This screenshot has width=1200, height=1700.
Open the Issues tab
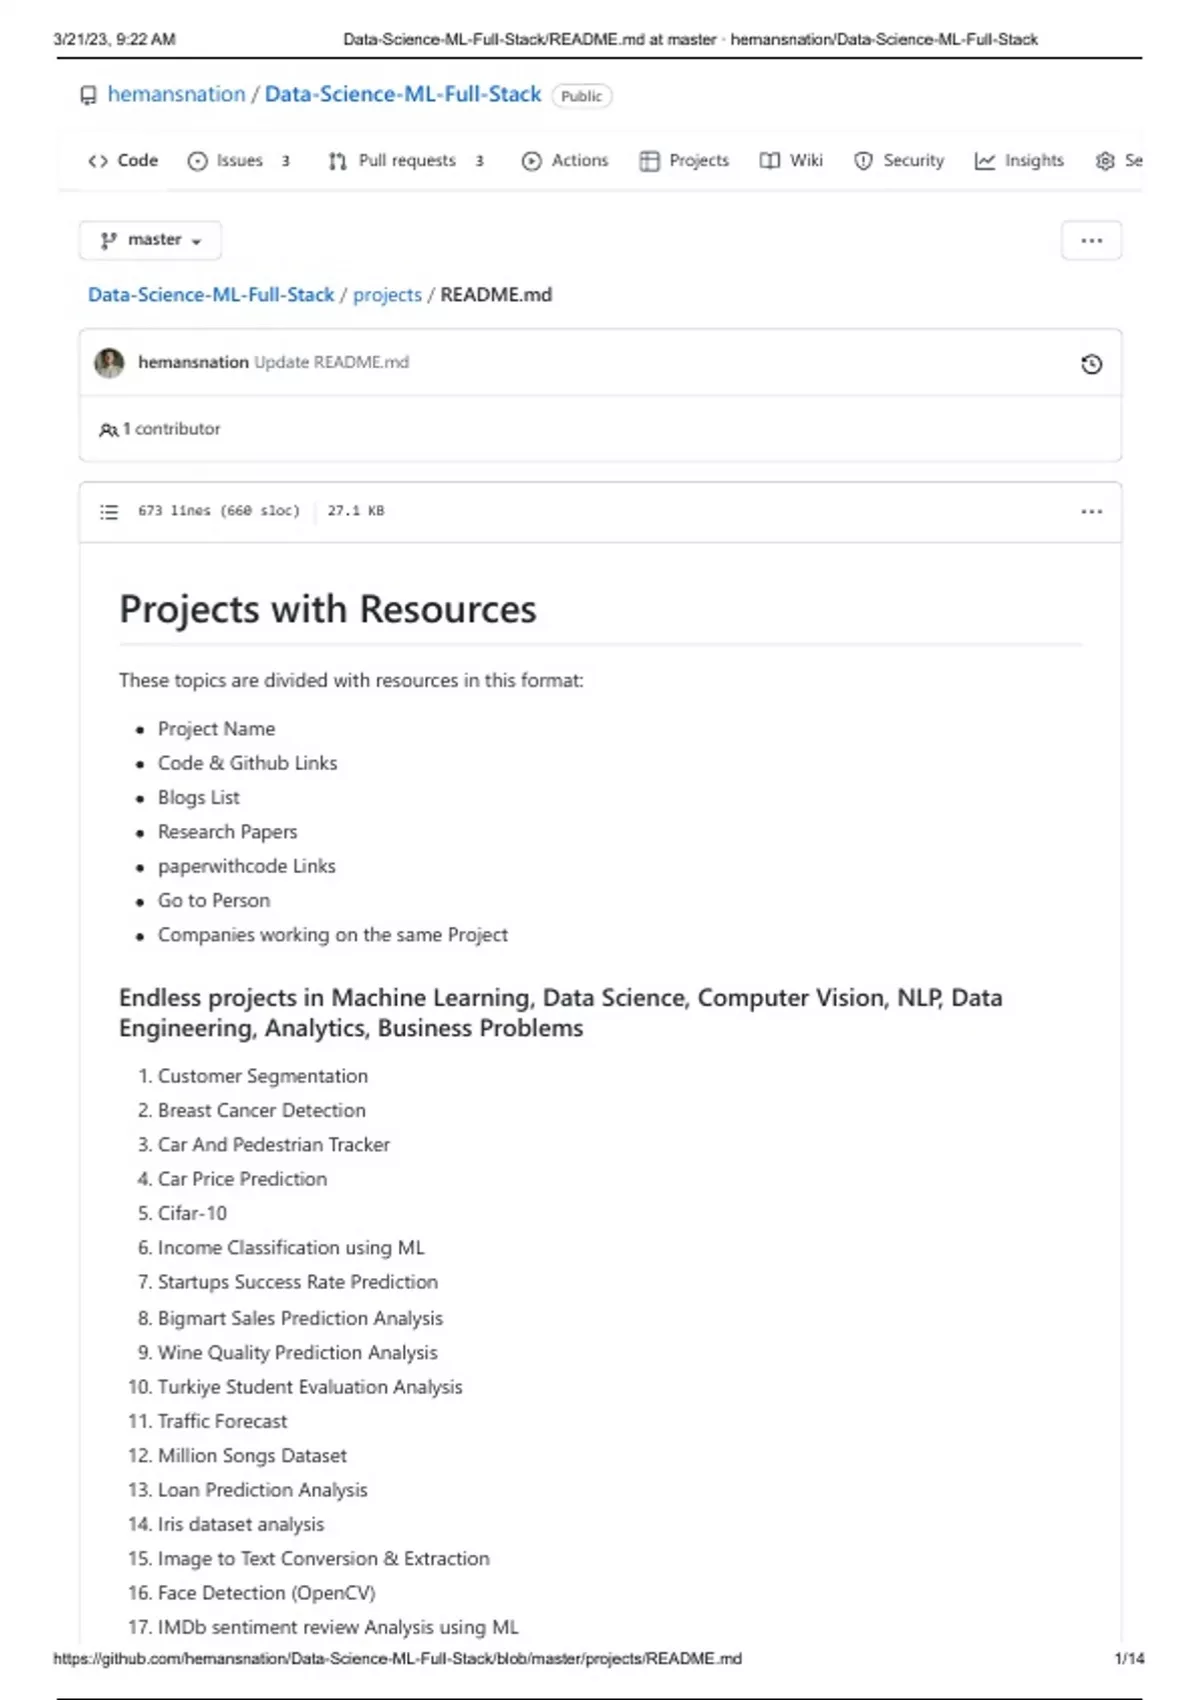click(x=238, y=161)
